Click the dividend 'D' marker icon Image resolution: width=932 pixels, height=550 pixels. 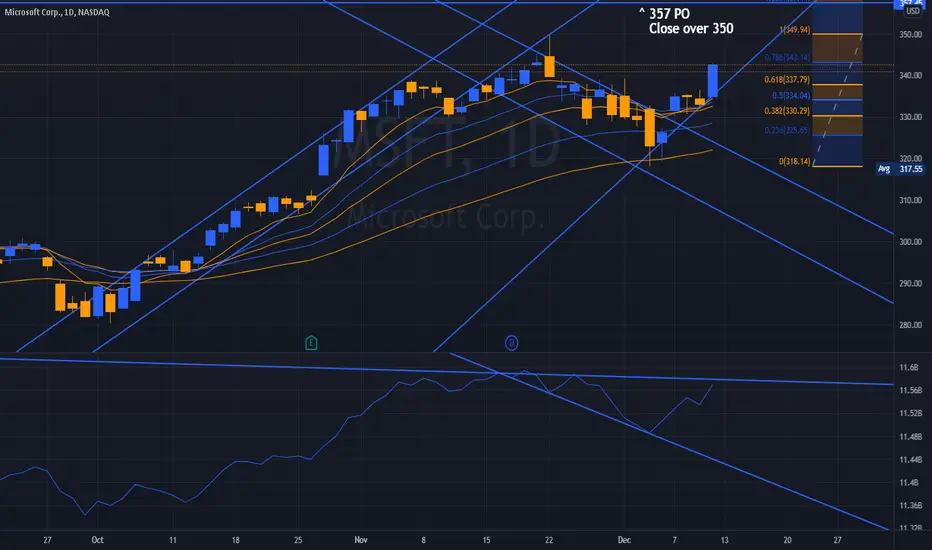pos(511,343)
